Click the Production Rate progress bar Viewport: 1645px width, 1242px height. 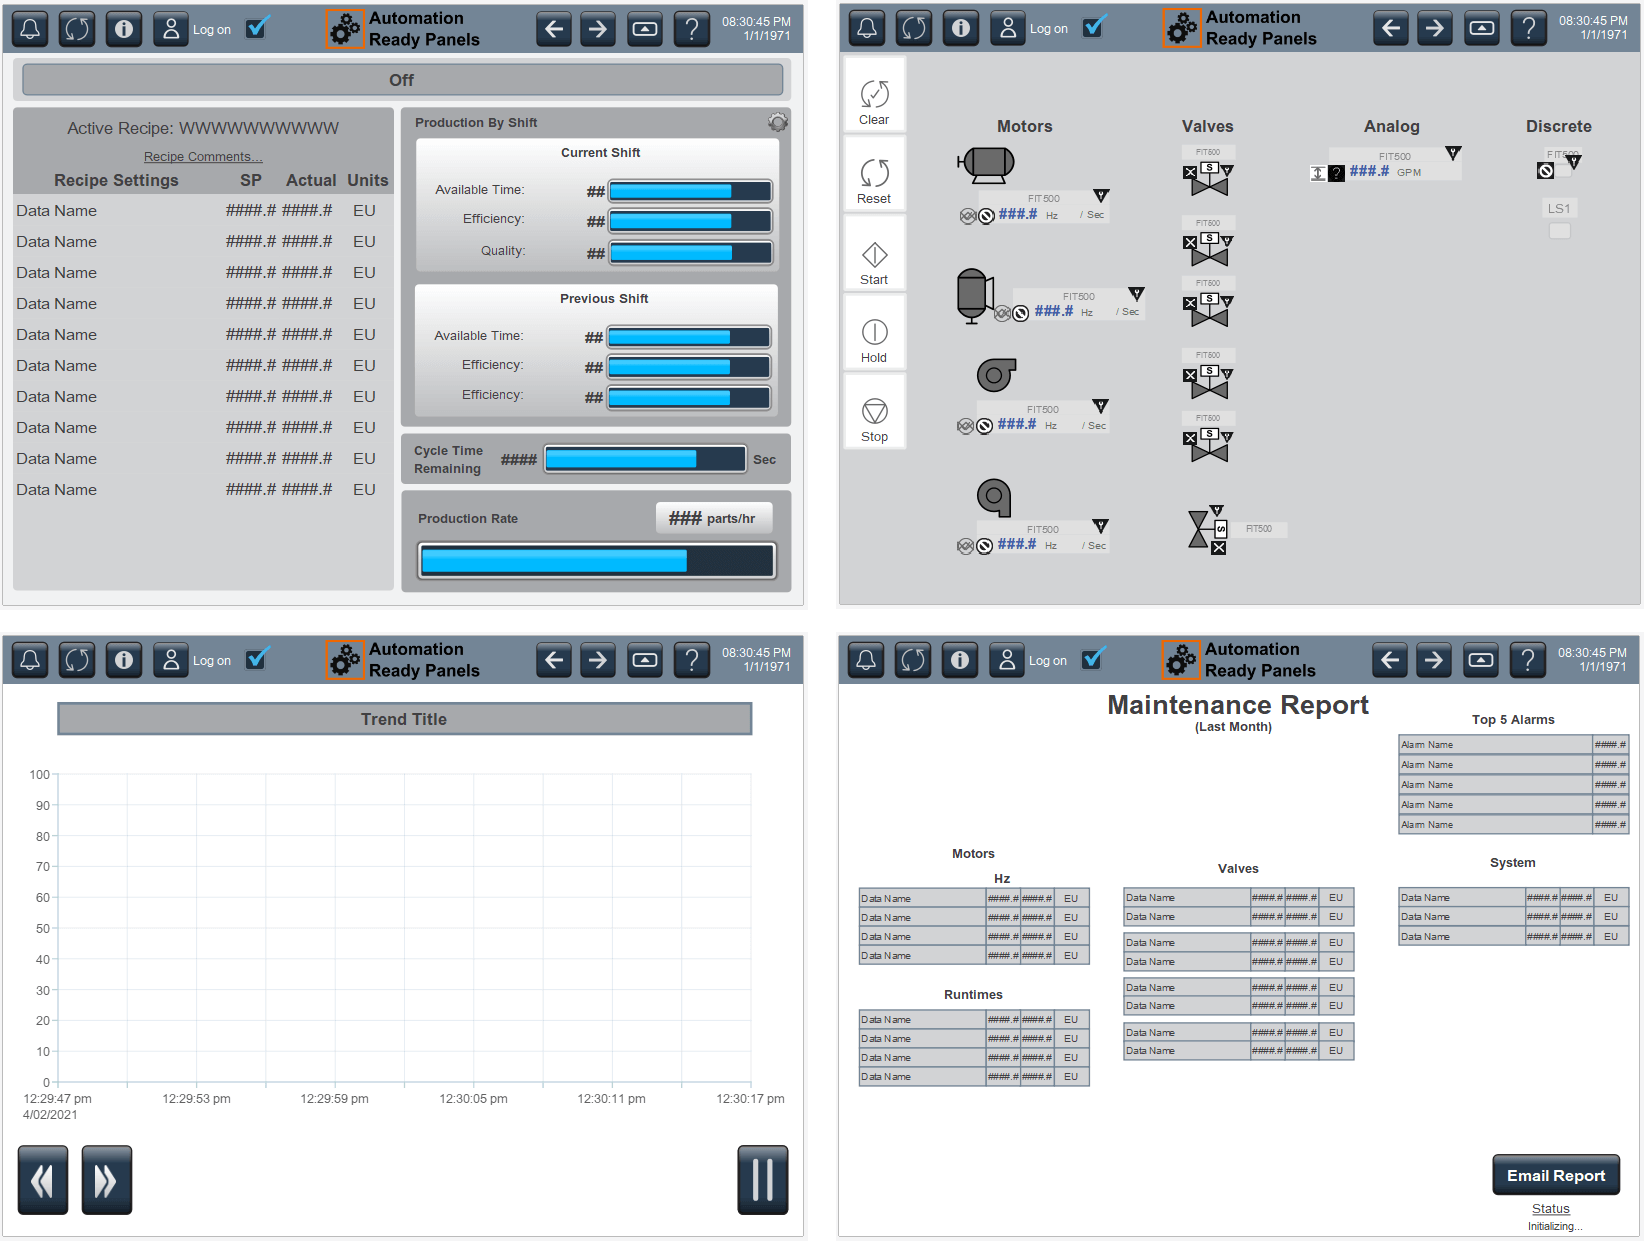(x=597, y=561)
